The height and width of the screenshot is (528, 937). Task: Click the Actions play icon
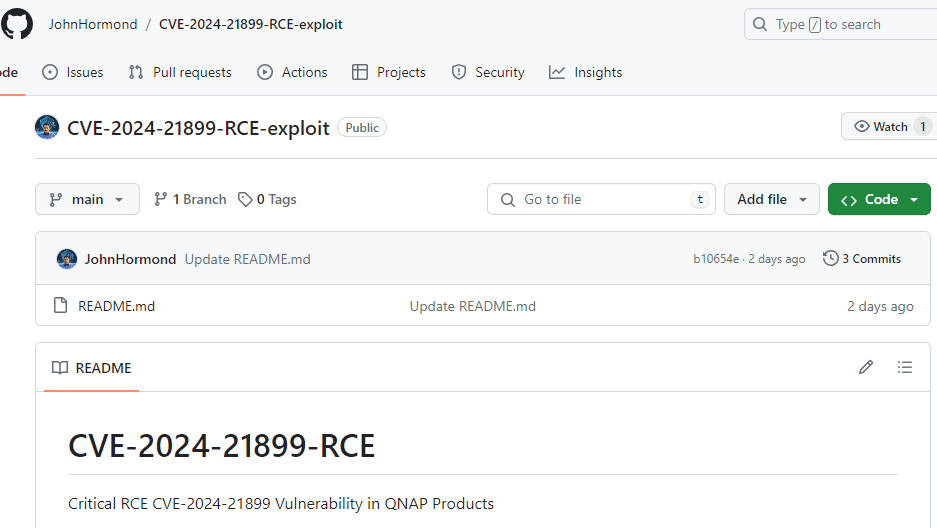(265, 72)
